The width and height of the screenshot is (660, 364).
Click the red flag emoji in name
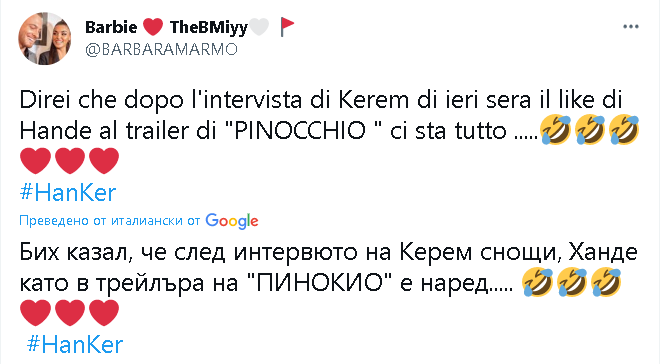(287, 27)
